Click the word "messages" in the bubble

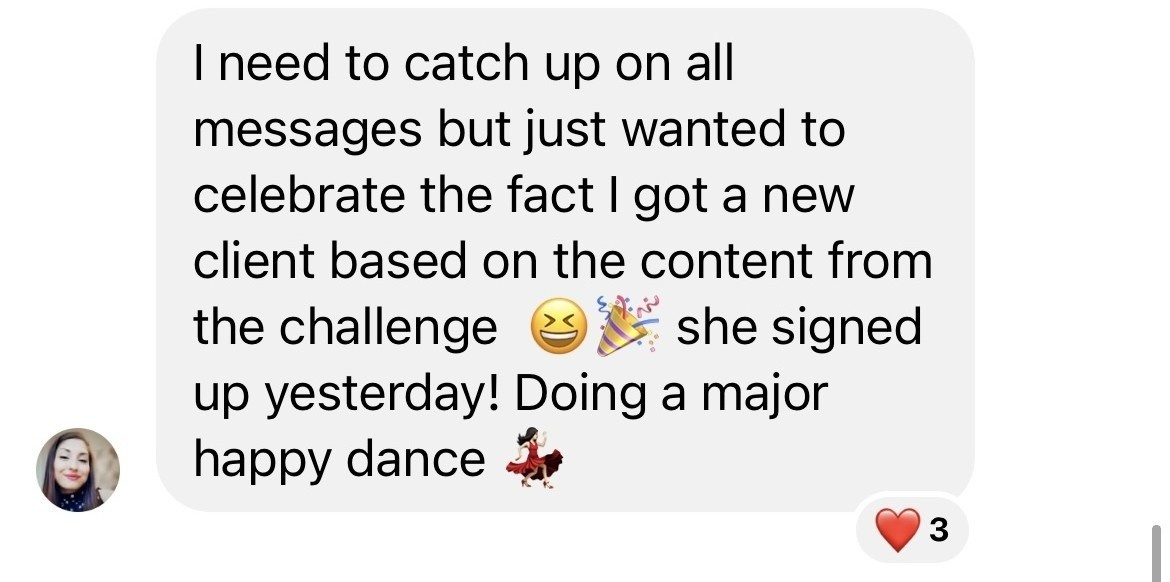click(x=308, y=131)
